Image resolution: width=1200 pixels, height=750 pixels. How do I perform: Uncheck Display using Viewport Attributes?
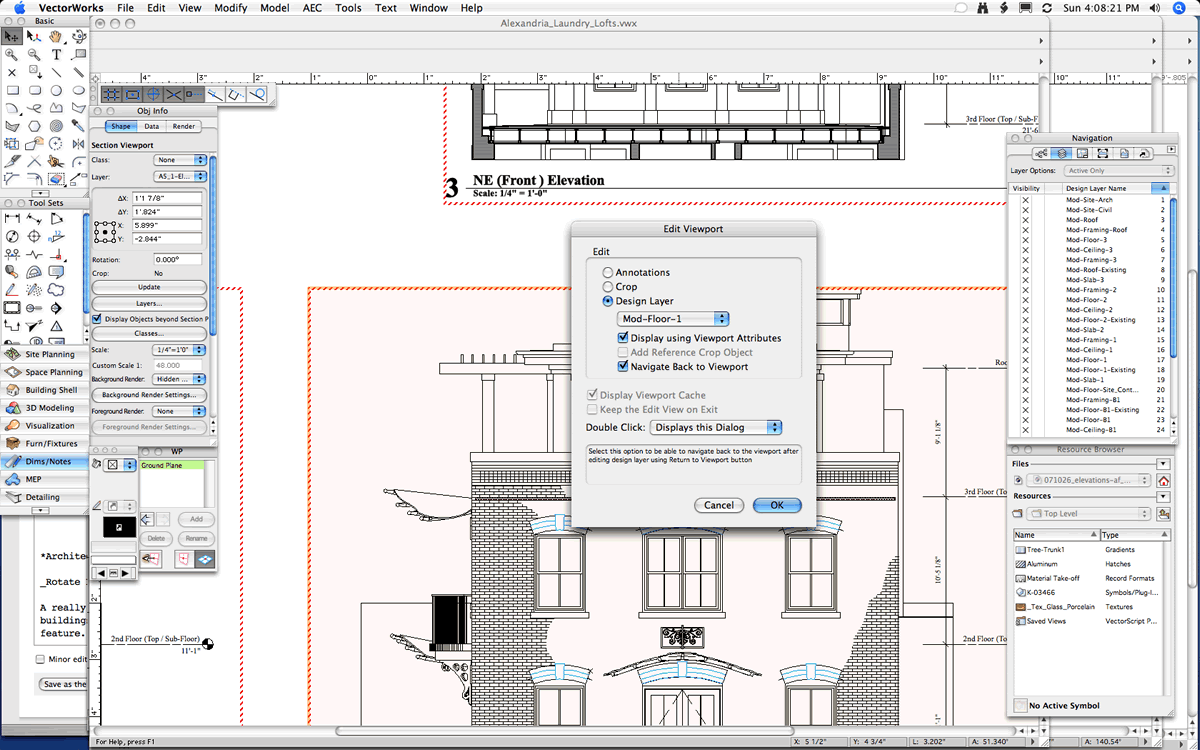click(622, 337)
